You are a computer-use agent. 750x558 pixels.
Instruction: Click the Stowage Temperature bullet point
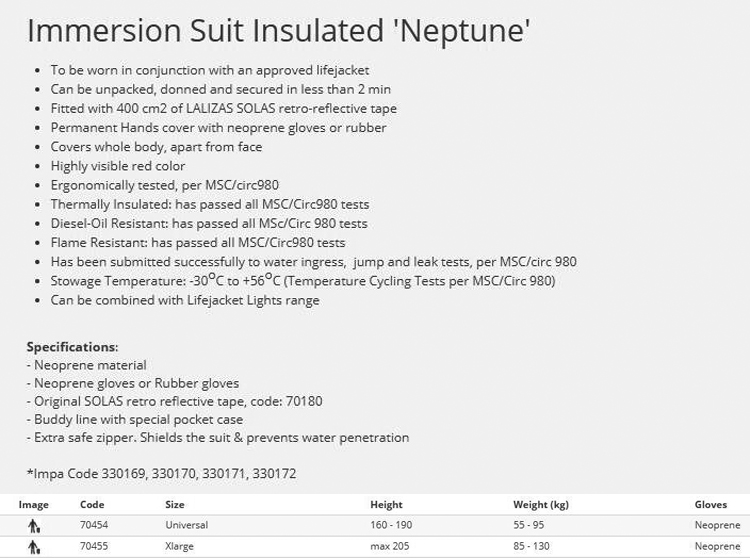point(303,280)
